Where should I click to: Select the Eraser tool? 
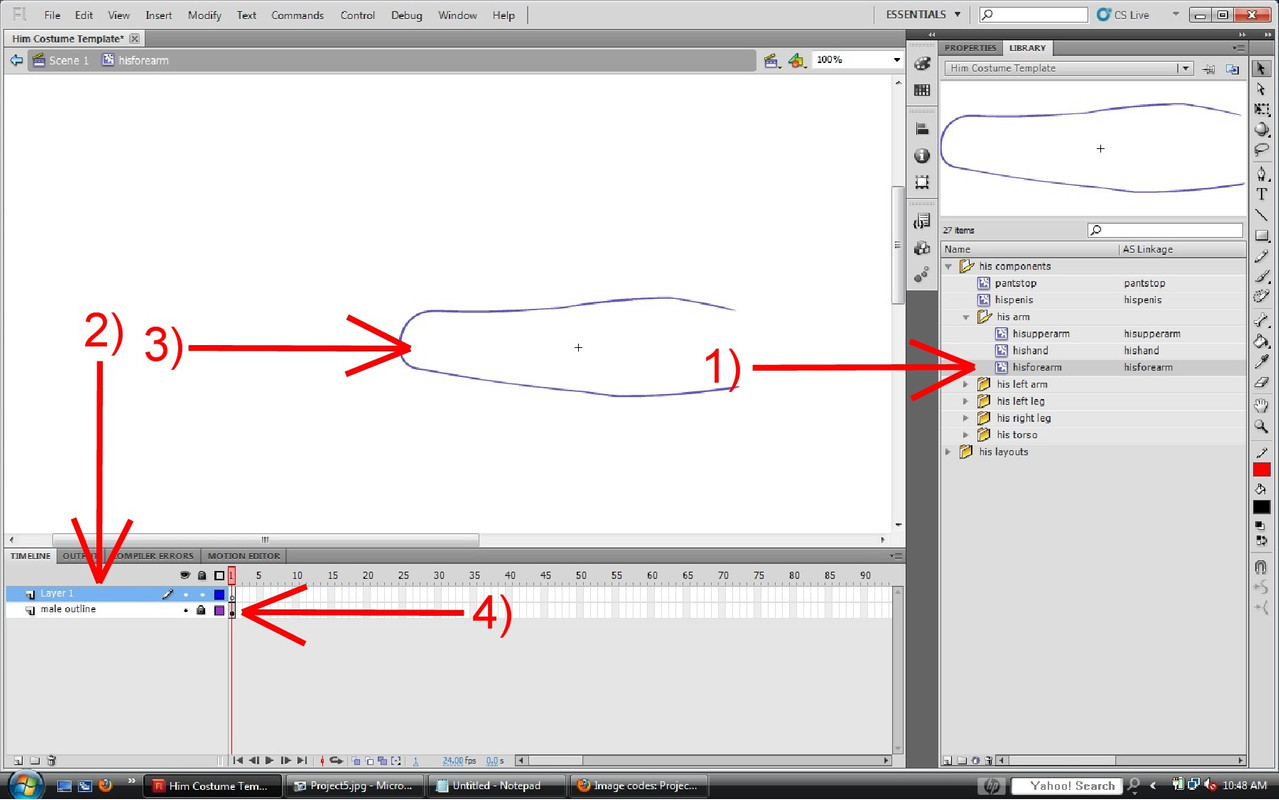1261,383
